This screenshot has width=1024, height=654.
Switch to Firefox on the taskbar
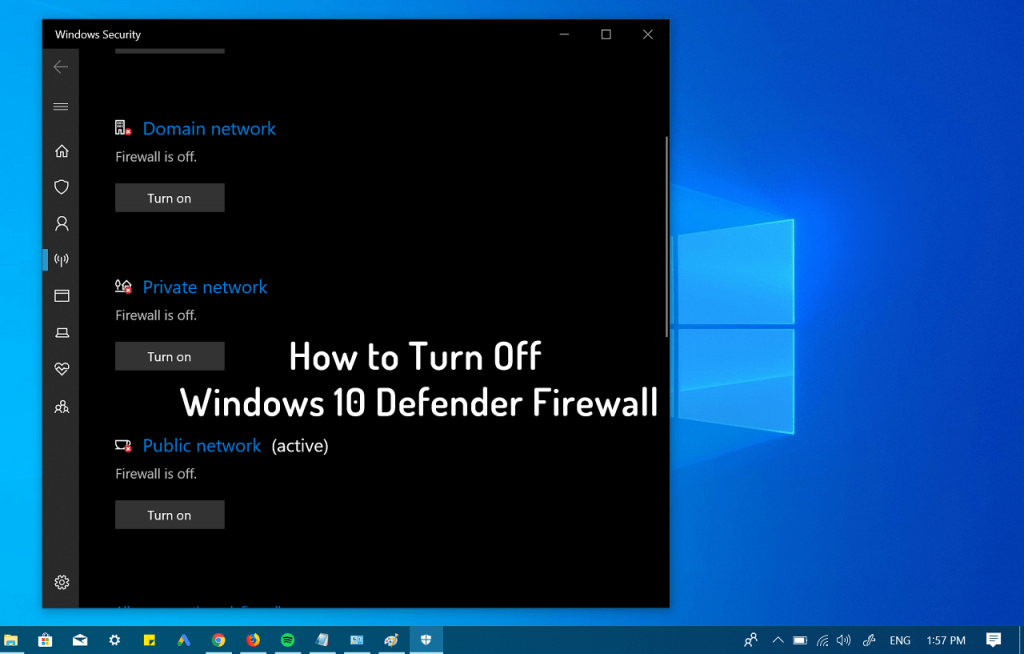[253, 640]
